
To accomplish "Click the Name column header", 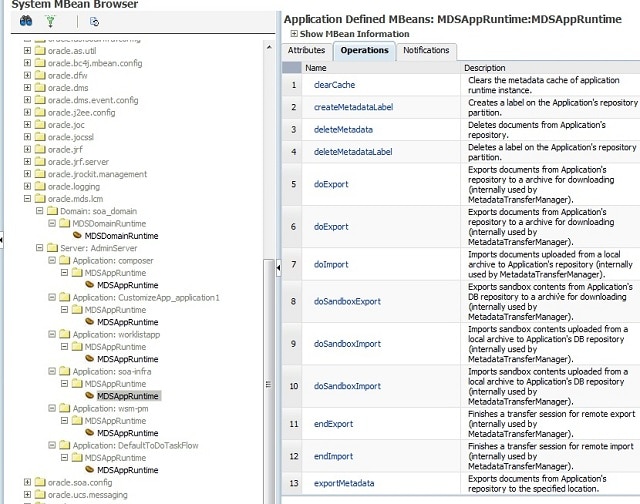I will click(x=316, y=68).
